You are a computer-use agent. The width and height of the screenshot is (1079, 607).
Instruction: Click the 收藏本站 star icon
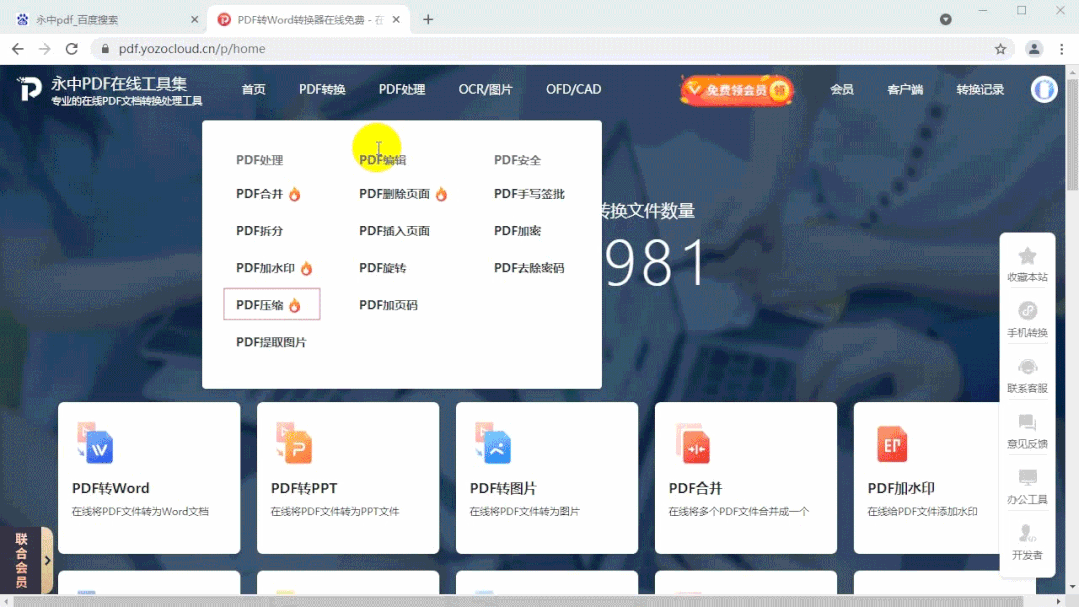click(x=1027, y=258)
